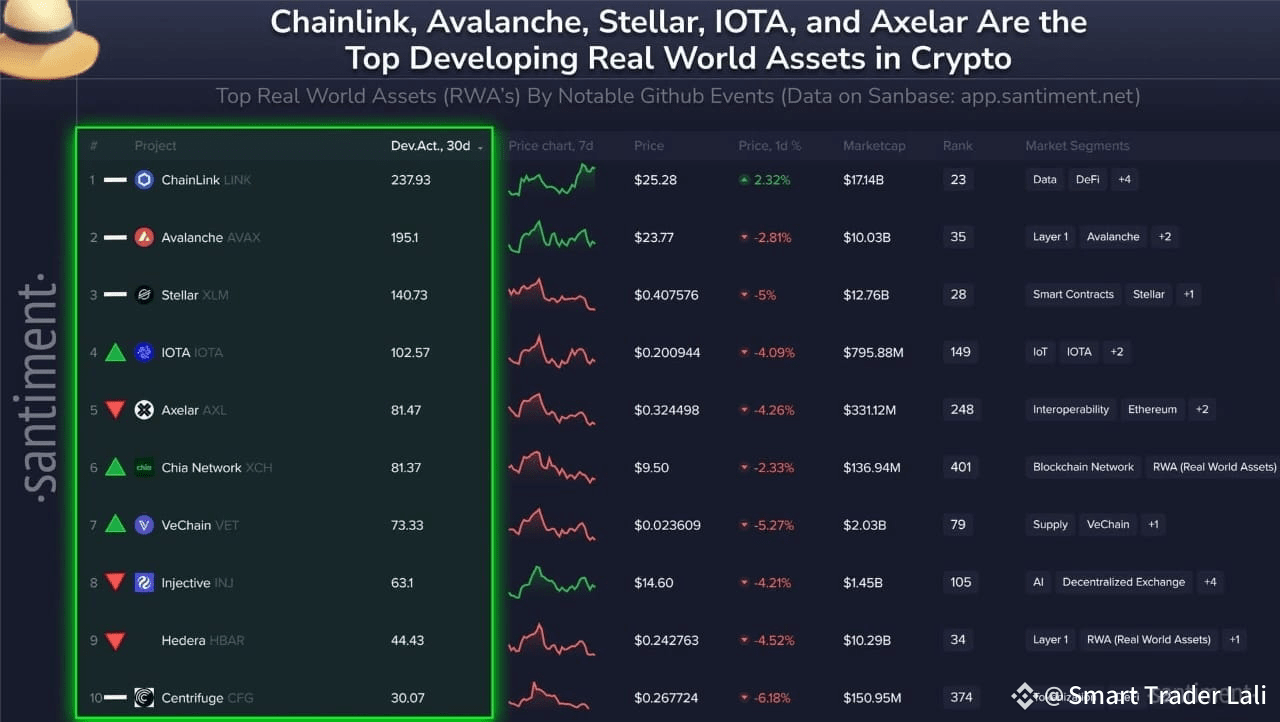Click the red down arrow beside Axelar

(114, 409)
